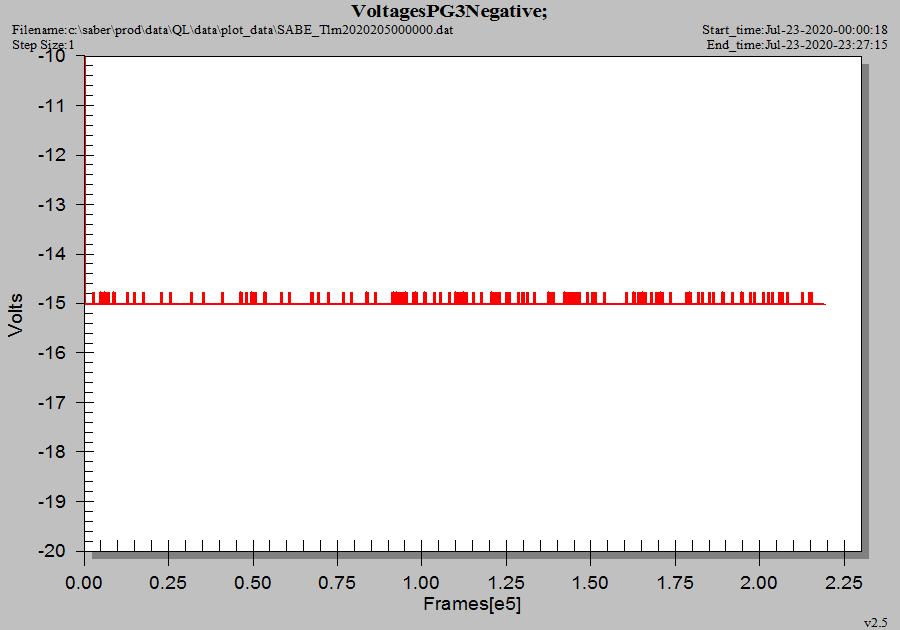Viewport: 900px width, 630px height.
Task: Click the -13 y-axis tick label
Action: [x=52, y=204]
